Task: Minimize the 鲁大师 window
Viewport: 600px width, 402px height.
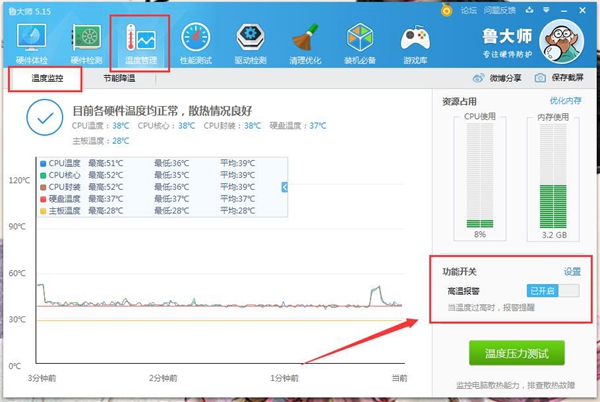Action: (564, 11)
